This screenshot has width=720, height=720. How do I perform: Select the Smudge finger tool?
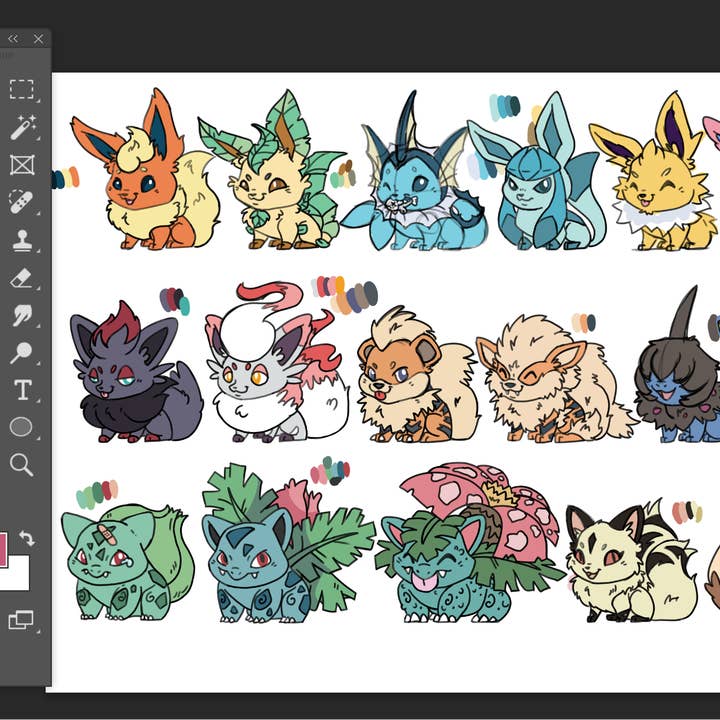tap(21, 316)
